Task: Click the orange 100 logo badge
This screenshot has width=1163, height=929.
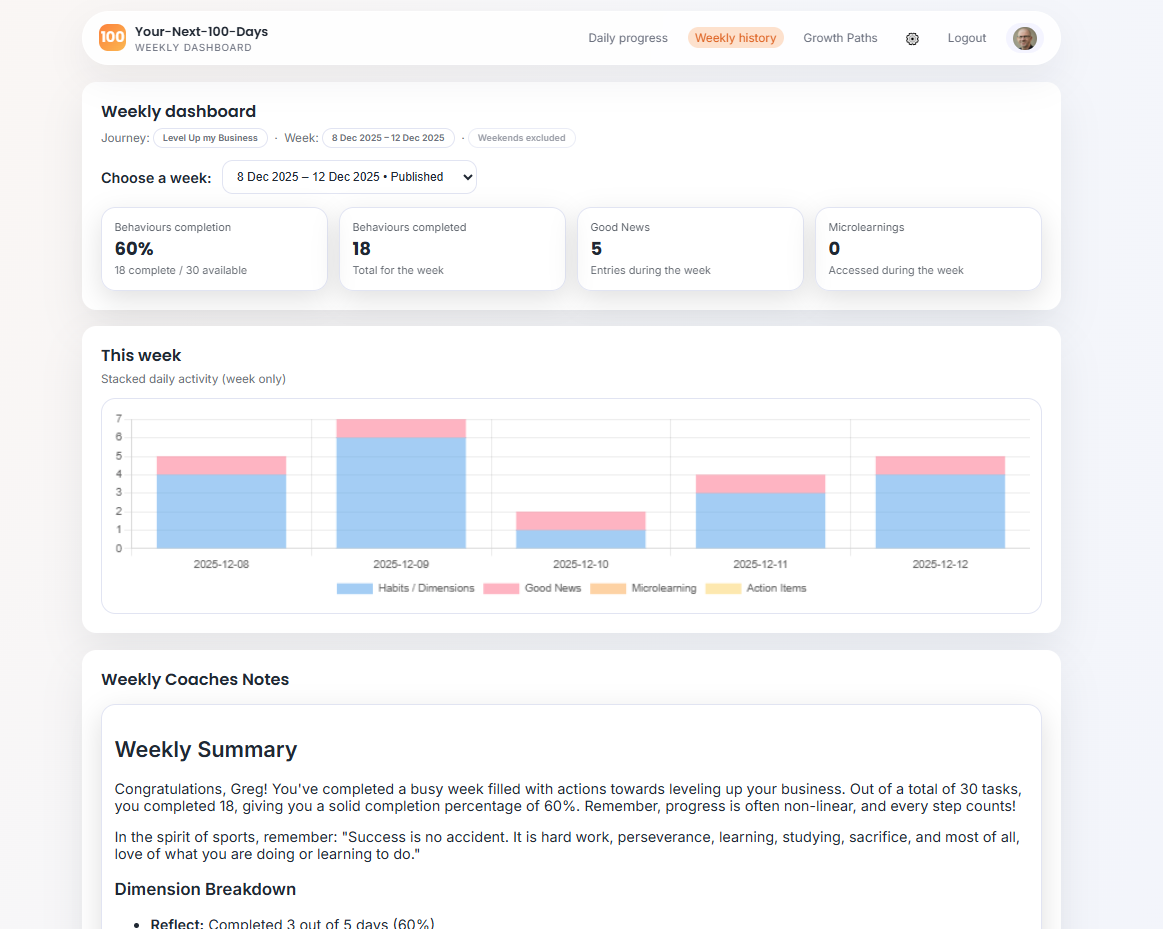Action: [112, 38]
